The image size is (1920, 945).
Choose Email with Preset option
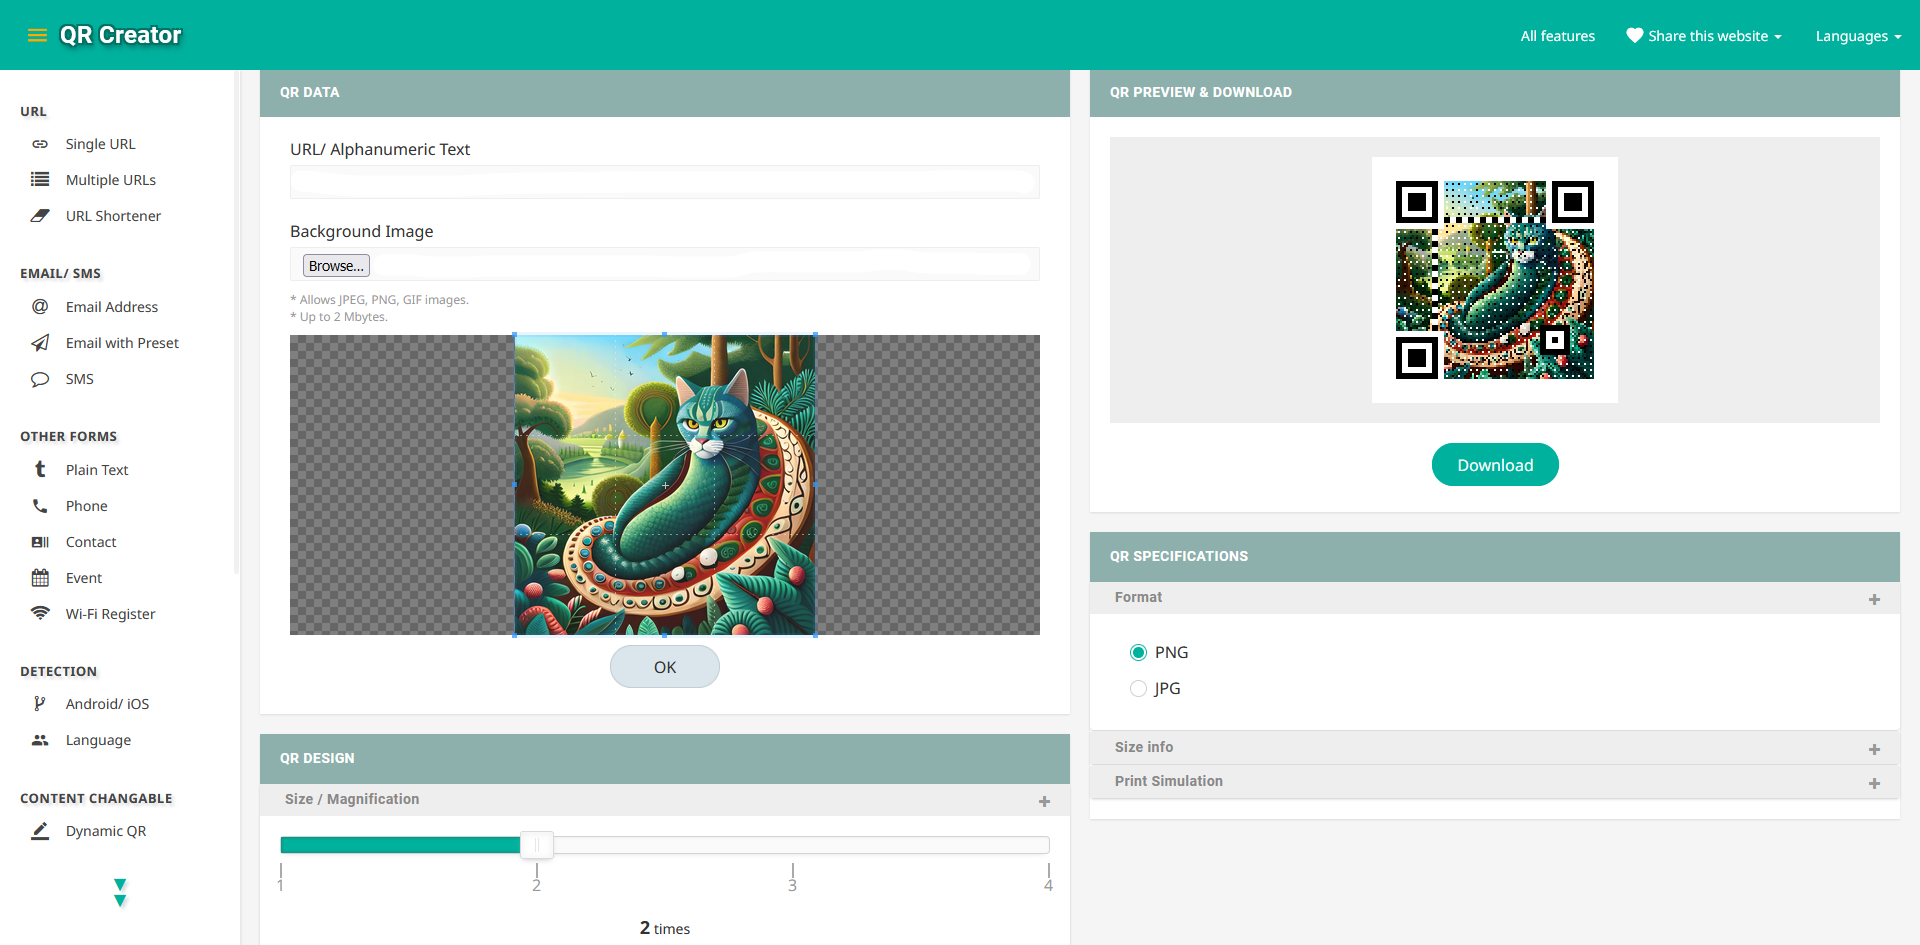point(122,343)
